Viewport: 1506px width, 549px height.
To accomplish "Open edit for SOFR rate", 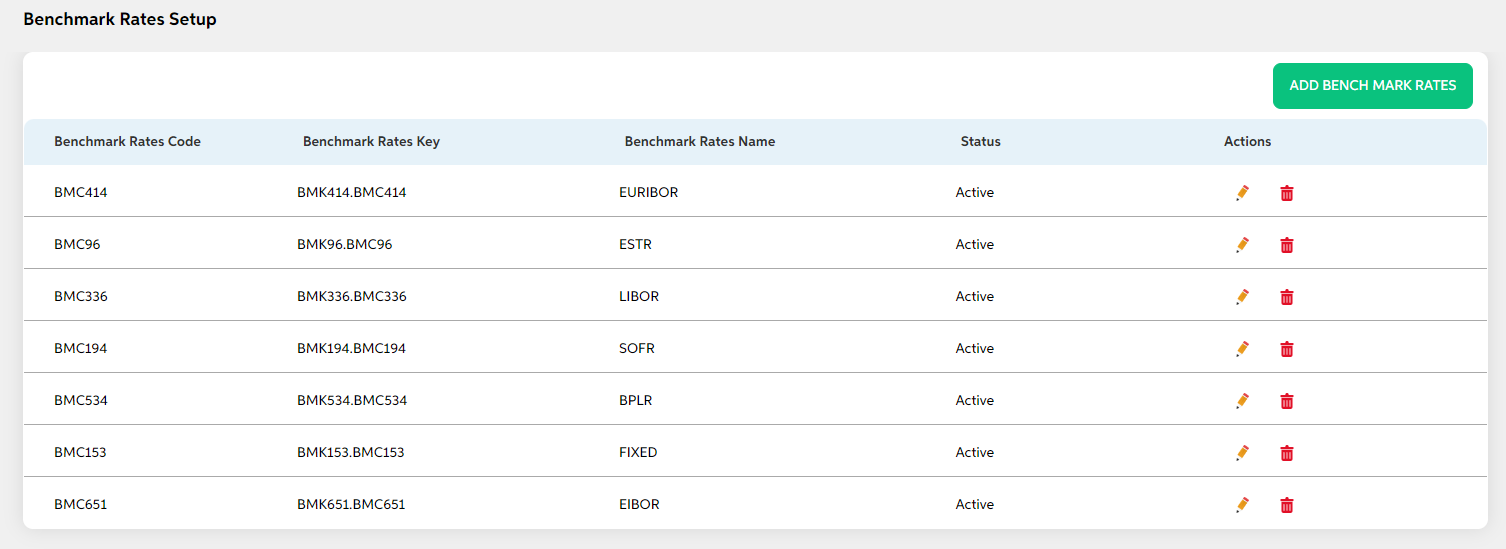I will [x=1242, y=349].
